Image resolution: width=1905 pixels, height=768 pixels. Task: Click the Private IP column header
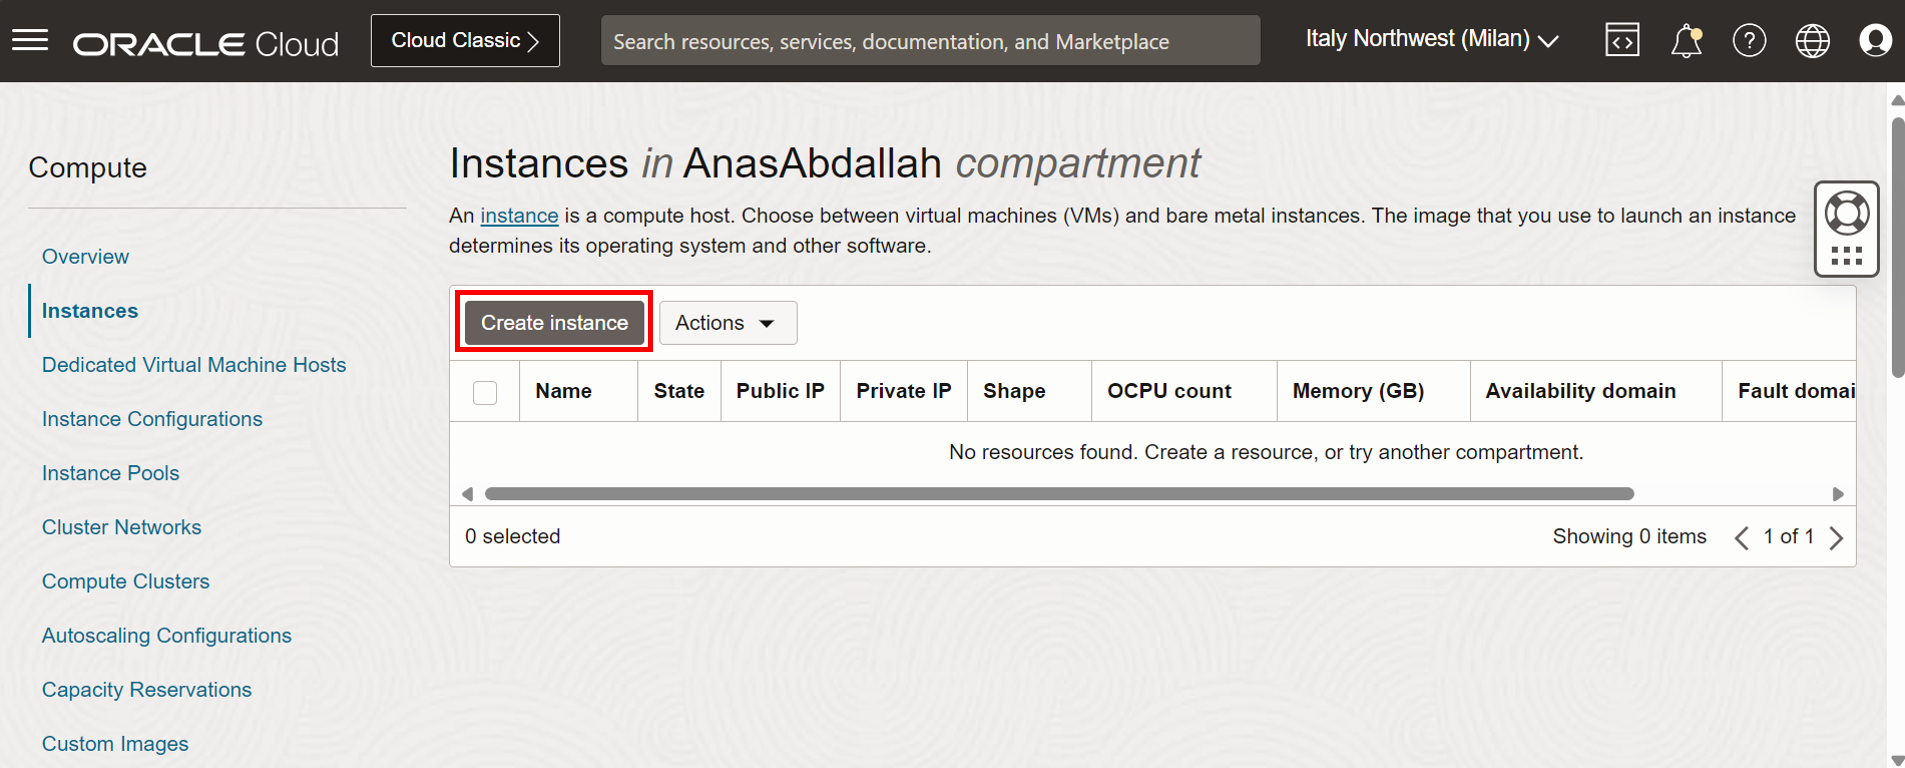(903, 391)
